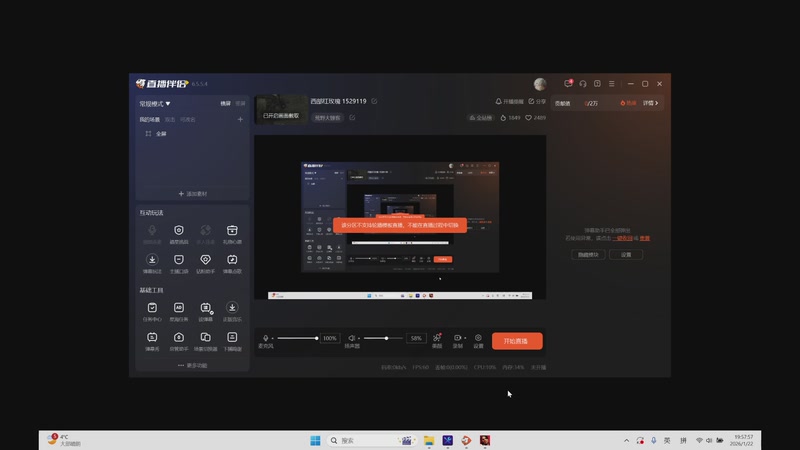Image resolution: width=800 pixels, height=450 pixels.
Task: Click the taskbar 搜索 search box
Action: 371,440
